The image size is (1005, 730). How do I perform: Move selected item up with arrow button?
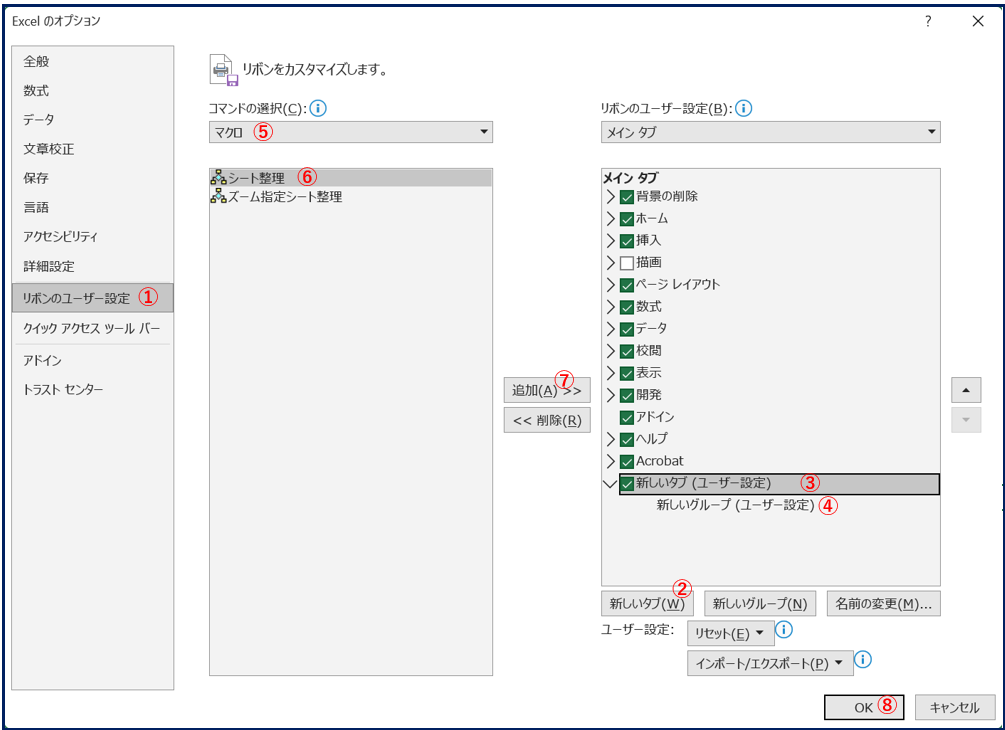tap(966, 390)
